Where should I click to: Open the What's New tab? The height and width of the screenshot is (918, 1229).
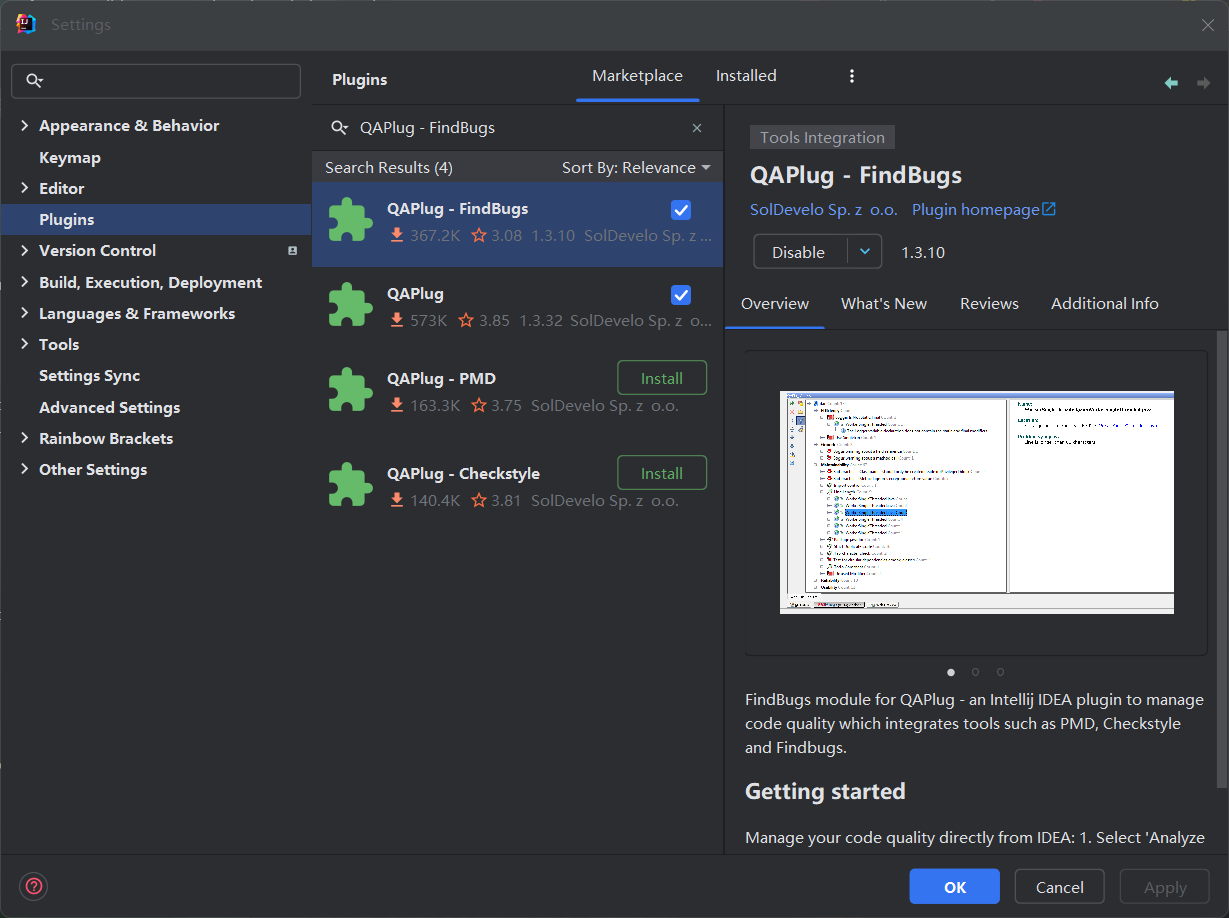coord(884,304)
